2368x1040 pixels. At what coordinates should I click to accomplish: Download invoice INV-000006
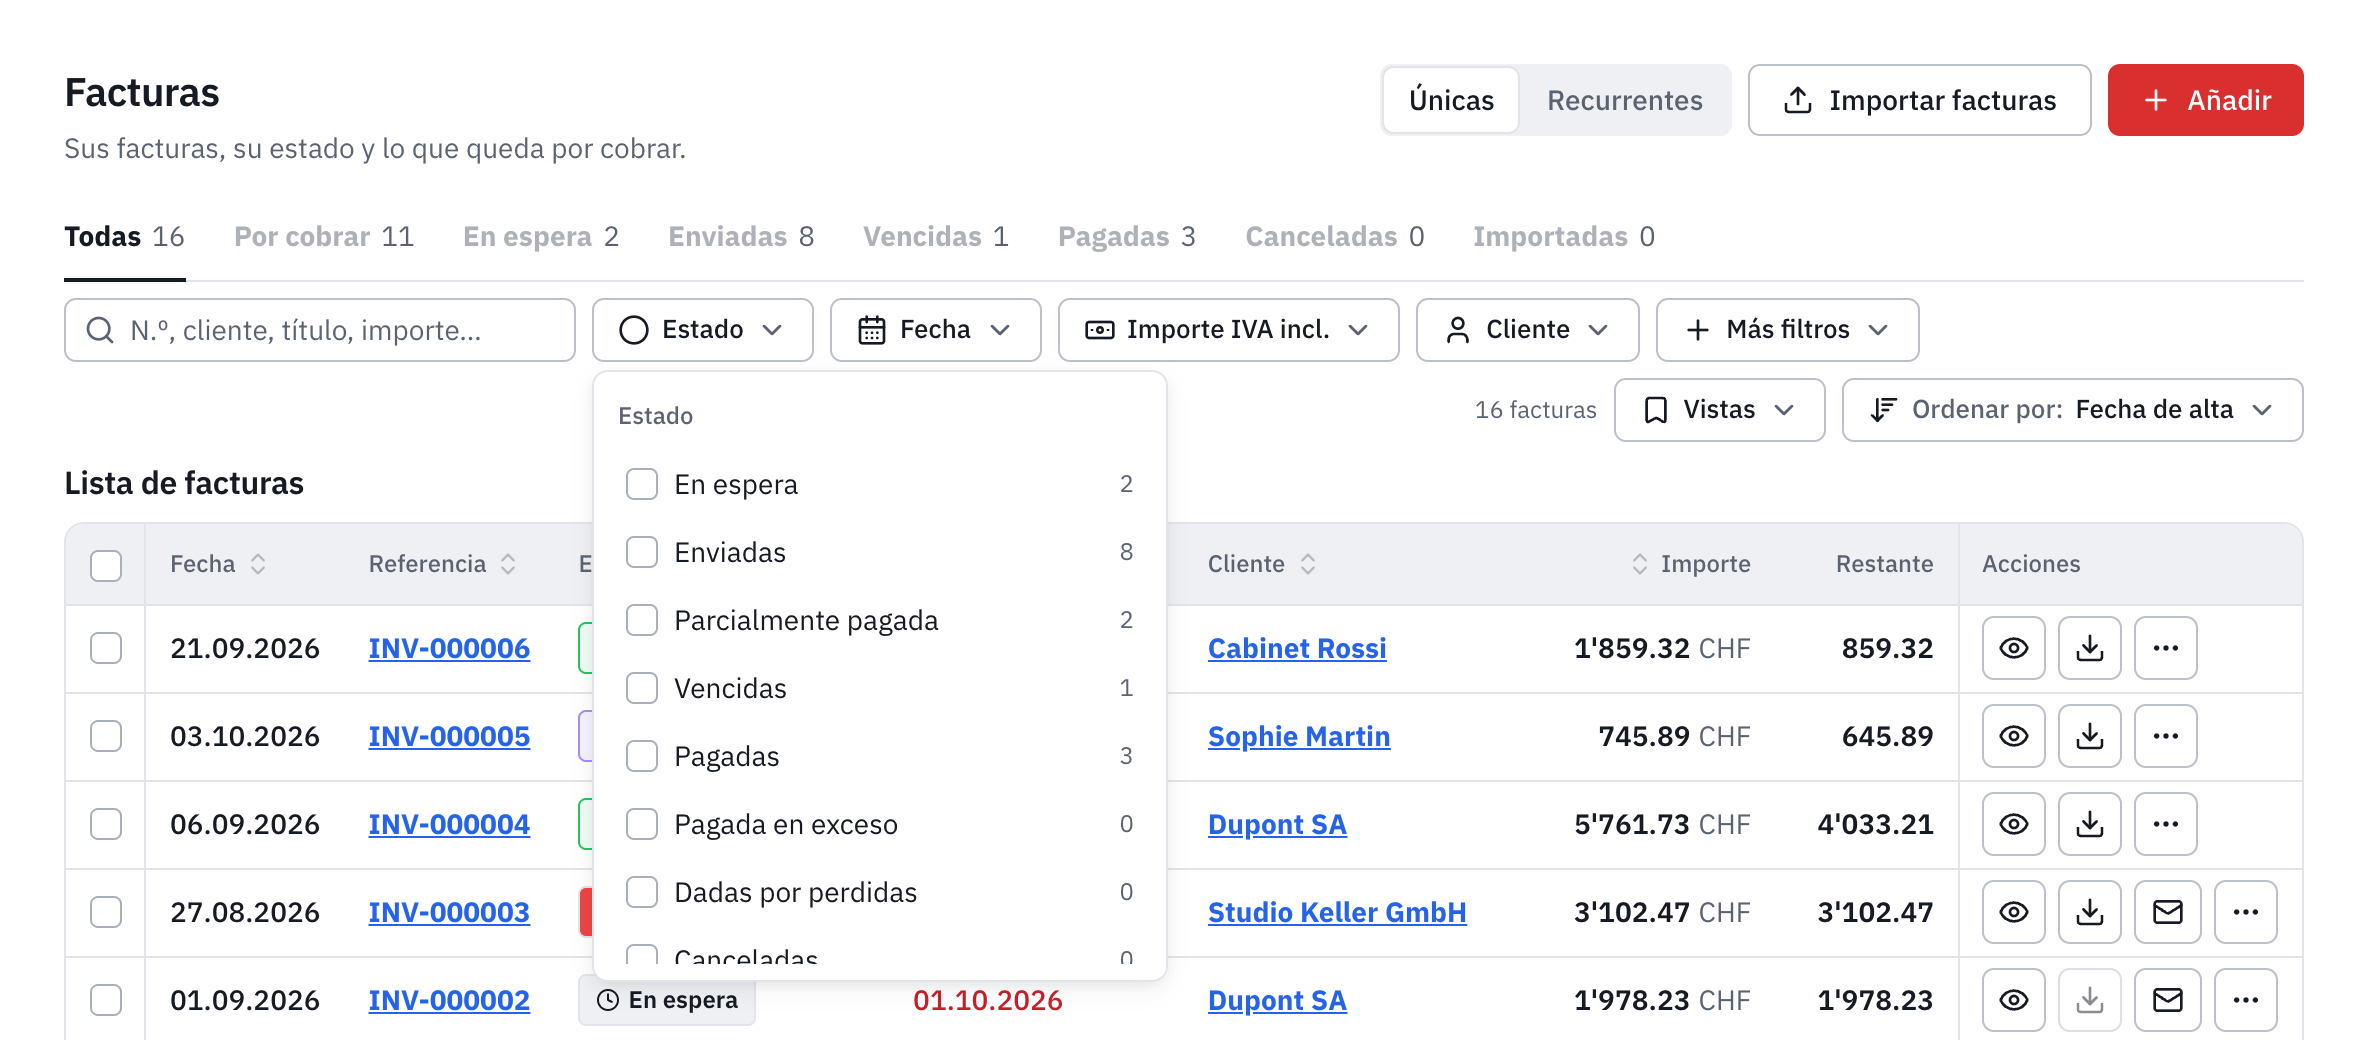pos(2089,648)
